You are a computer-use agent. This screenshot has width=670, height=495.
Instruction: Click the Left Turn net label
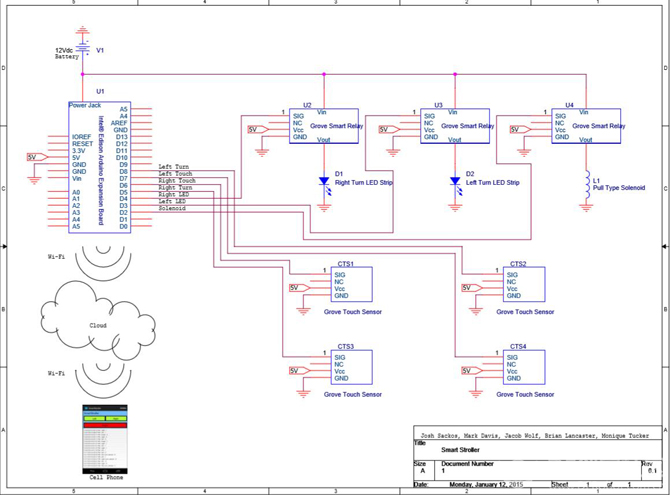[x=173, y=167]
